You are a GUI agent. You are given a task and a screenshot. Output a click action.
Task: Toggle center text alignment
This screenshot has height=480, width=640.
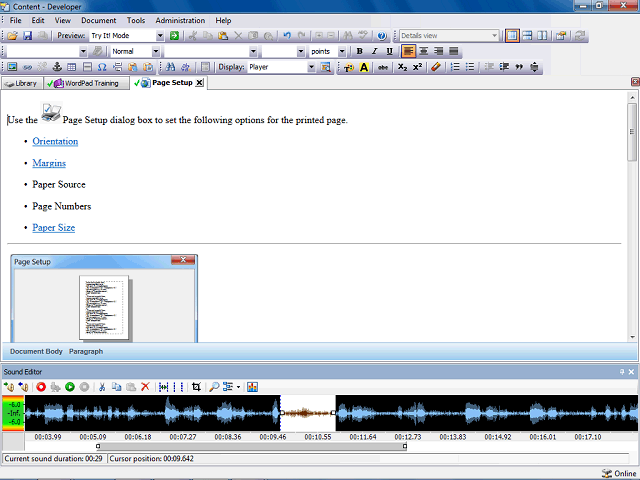coord(424,51)
